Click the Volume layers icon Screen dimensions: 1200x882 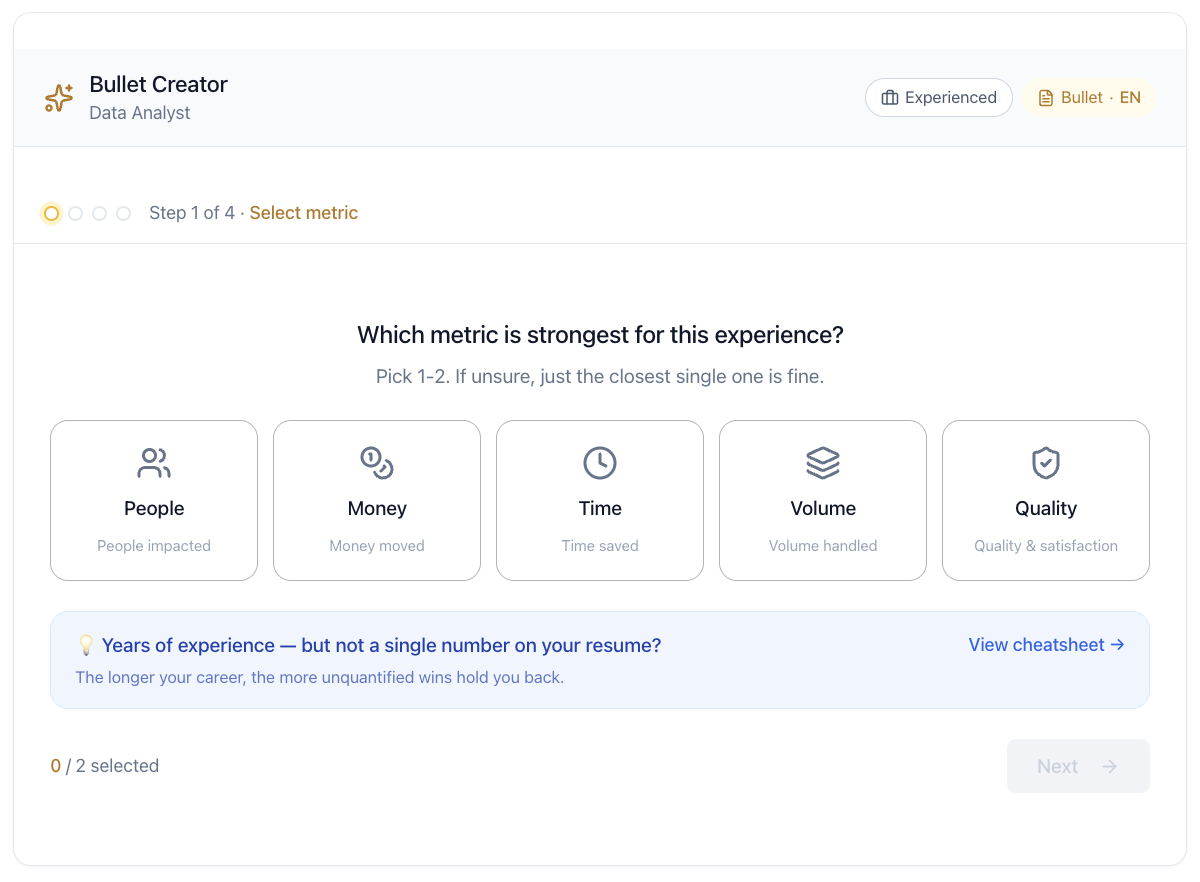tap(823, 463)
